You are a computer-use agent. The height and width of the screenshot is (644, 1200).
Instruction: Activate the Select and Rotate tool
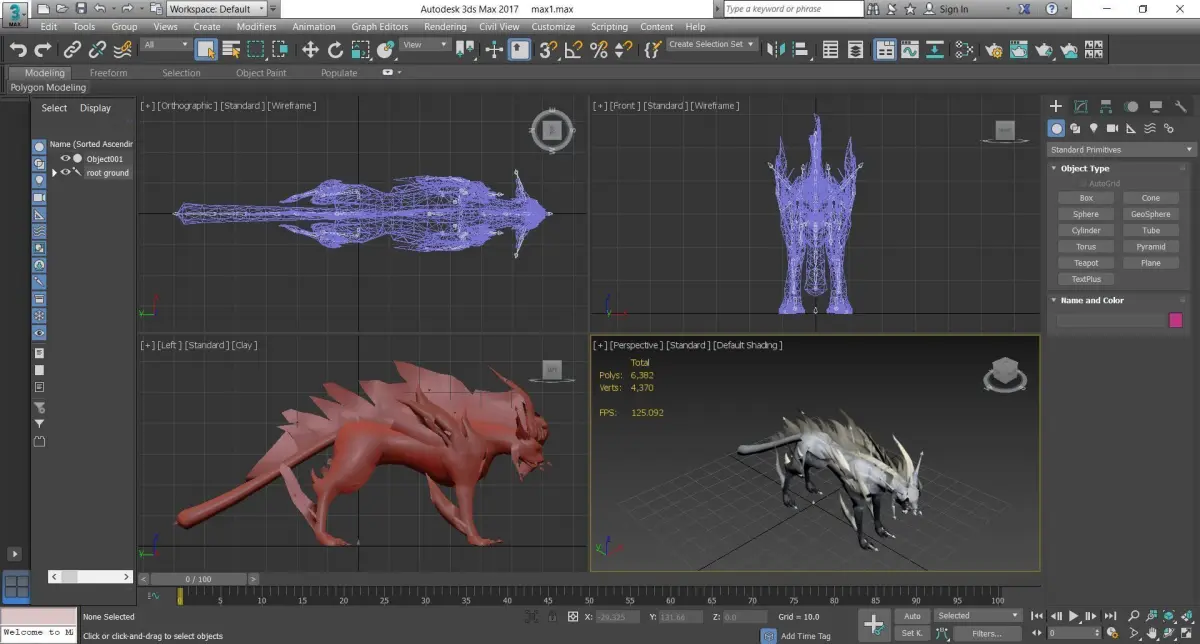pos(335,49)
